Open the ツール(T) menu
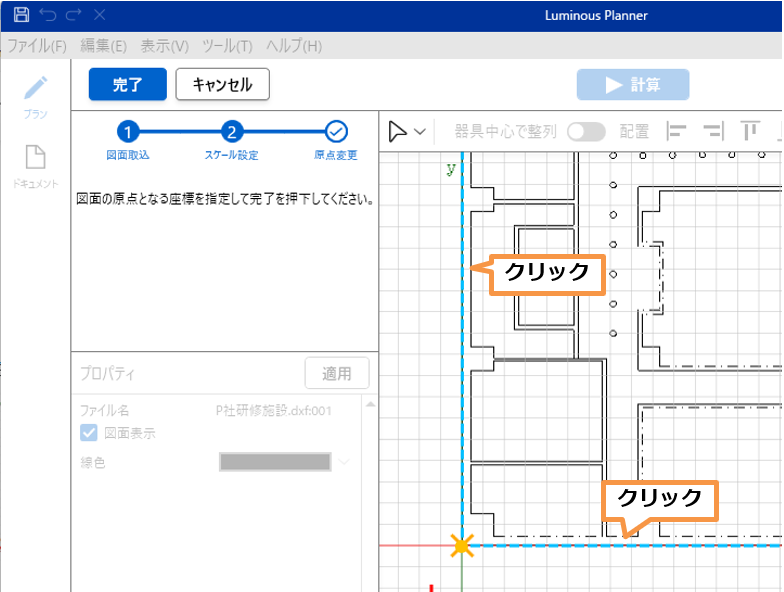 [x=227, y=46]
